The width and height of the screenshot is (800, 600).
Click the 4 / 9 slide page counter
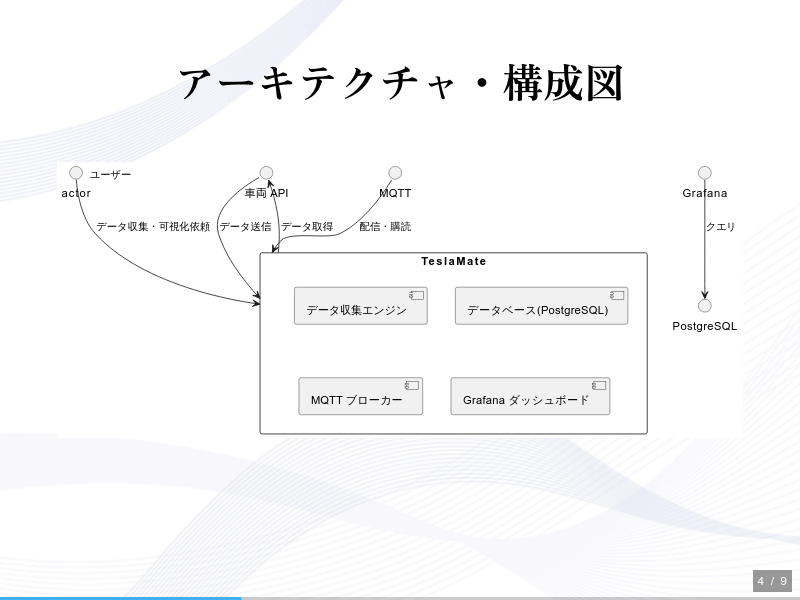(x=772, y=581)
